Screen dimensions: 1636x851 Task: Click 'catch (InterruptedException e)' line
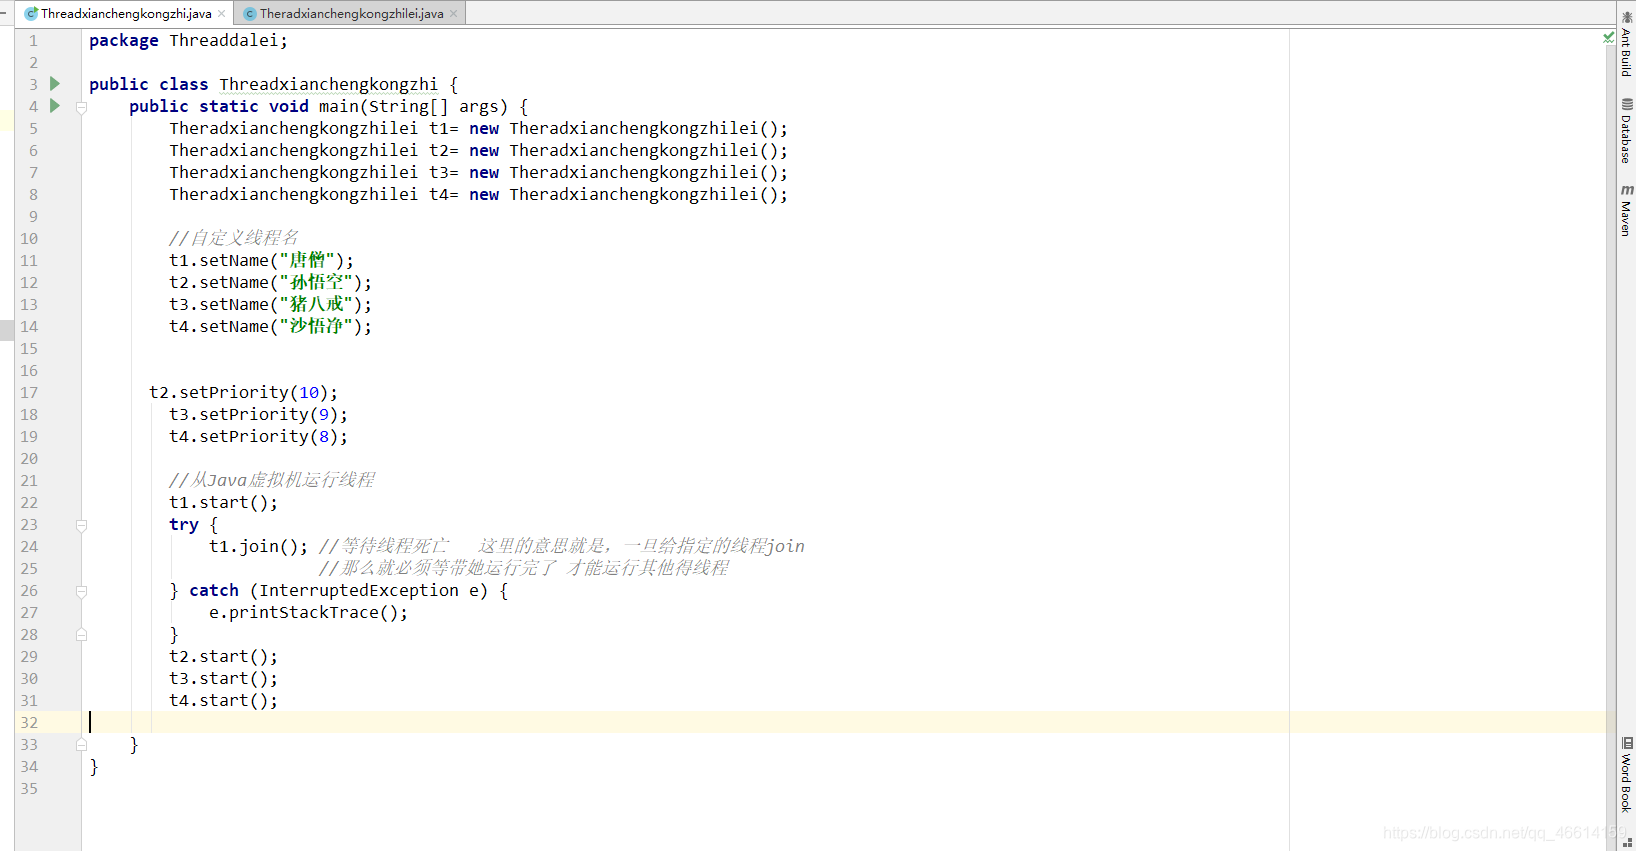point(338,590)
